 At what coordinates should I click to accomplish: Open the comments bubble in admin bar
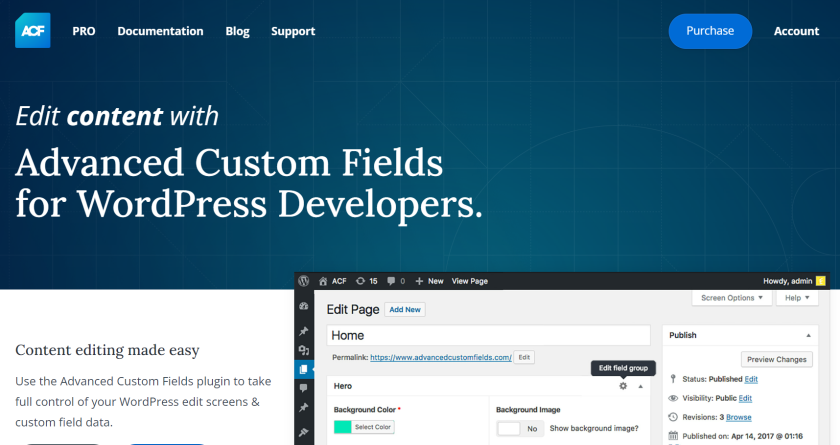pyautogui.click(x=395, y=281)
